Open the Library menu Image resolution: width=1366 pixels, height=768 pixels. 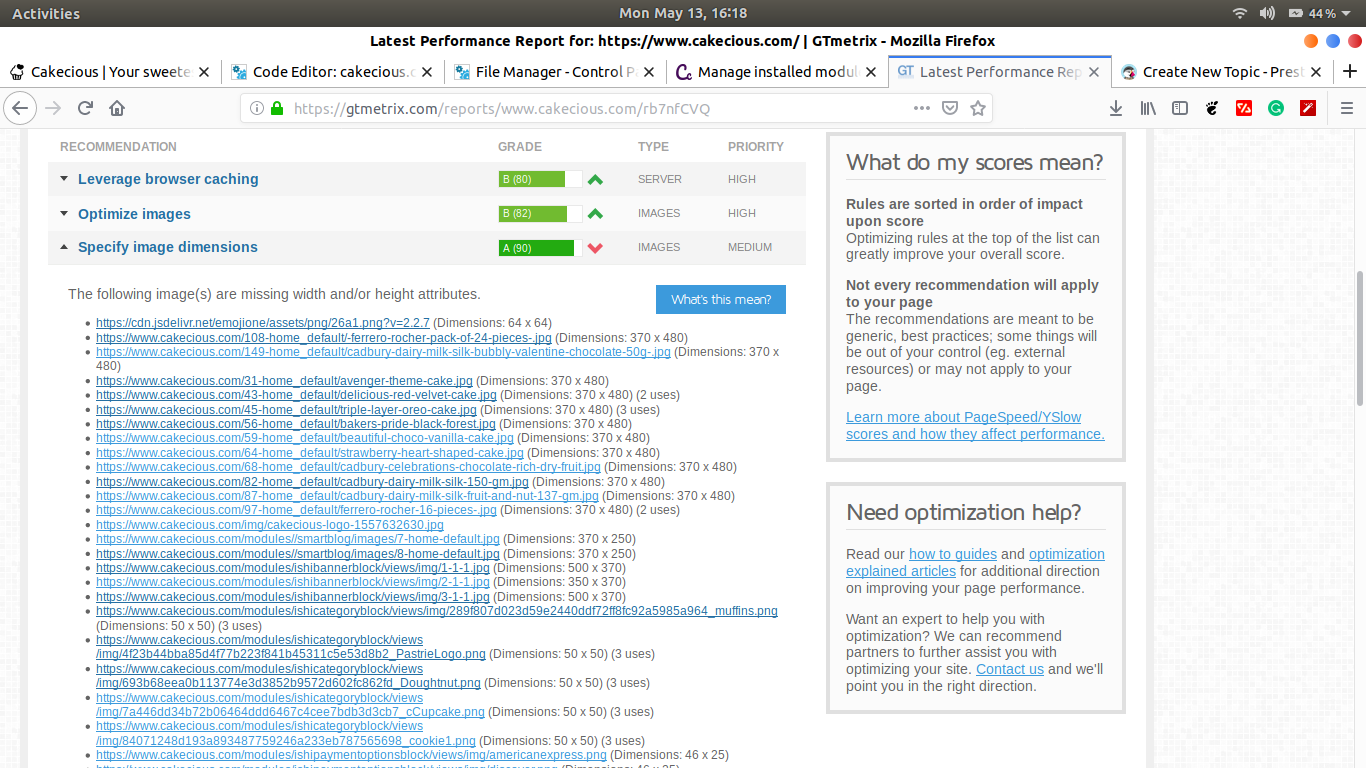(x=1148, y=108)
